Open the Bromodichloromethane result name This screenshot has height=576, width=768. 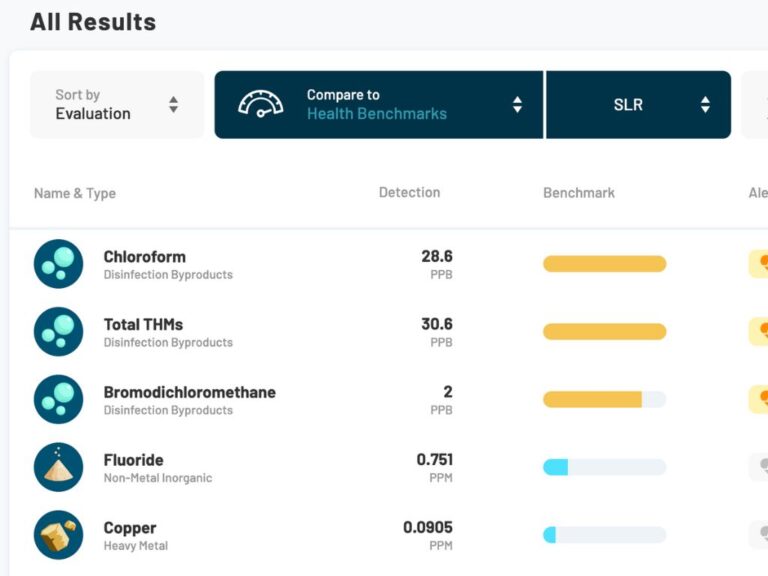190,392
